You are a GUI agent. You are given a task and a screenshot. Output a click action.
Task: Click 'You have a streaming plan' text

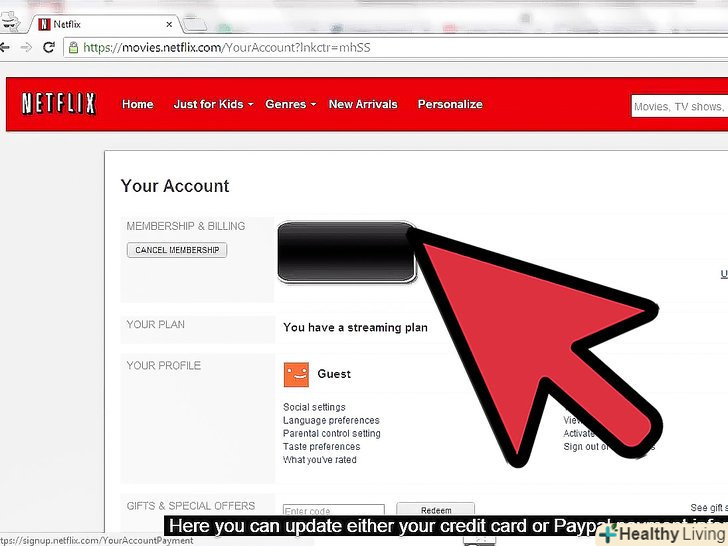[355, 327]
